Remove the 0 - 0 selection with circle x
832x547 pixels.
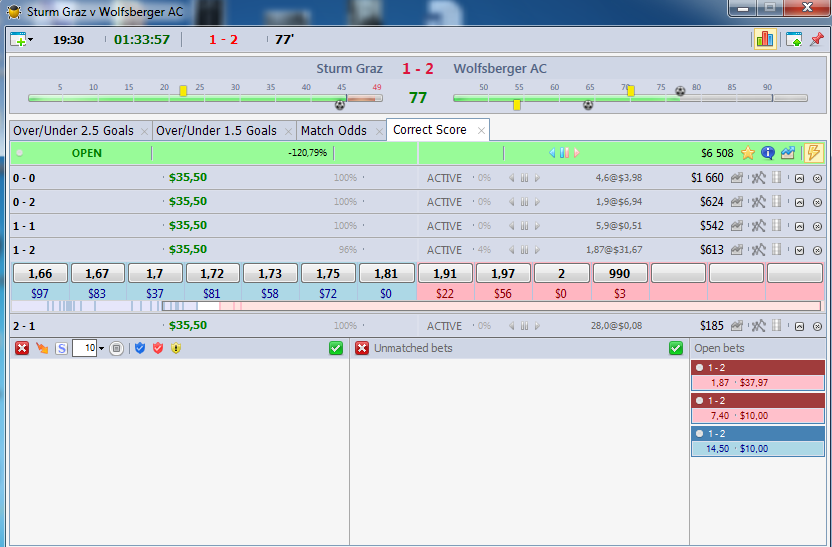pos(817,179)
